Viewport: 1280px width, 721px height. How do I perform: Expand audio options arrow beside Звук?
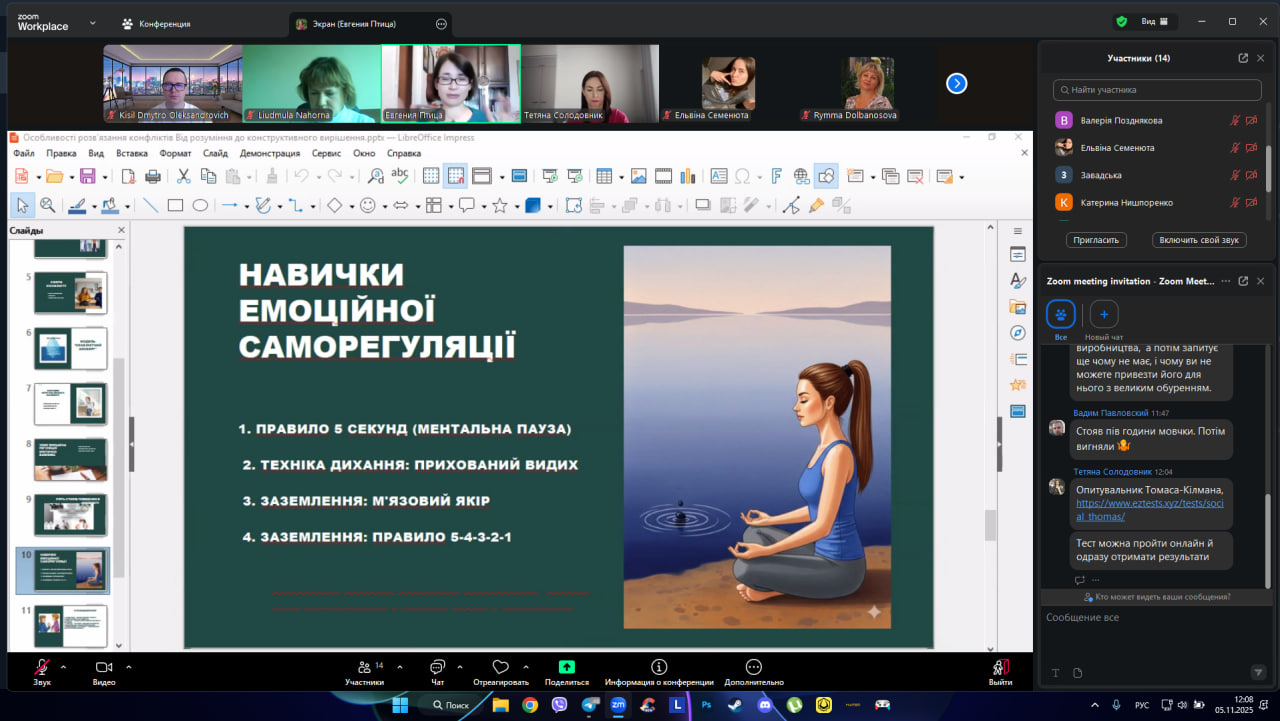coord(64,667)
